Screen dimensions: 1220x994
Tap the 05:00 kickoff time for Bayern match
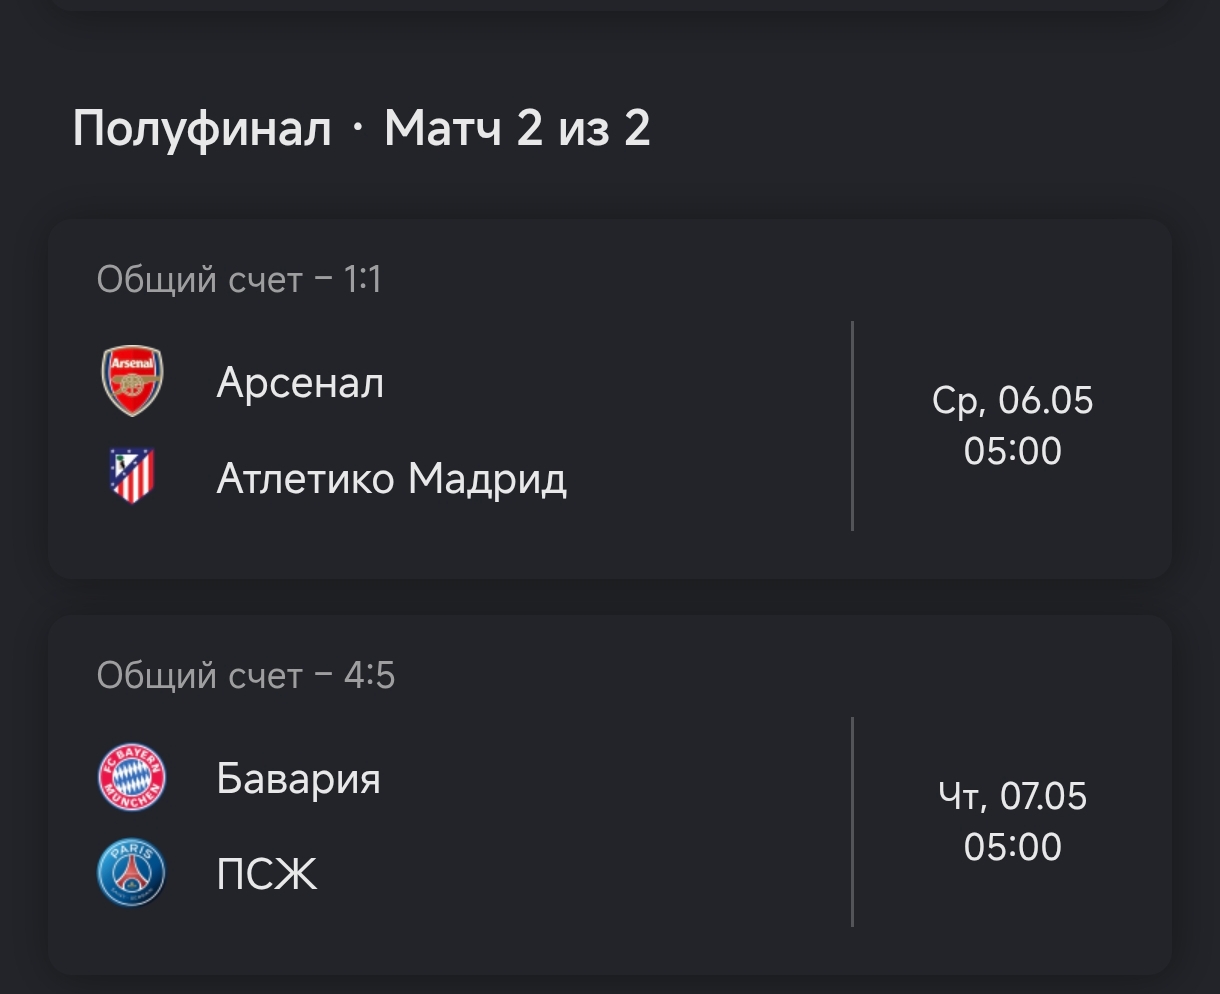point(1012,847)
